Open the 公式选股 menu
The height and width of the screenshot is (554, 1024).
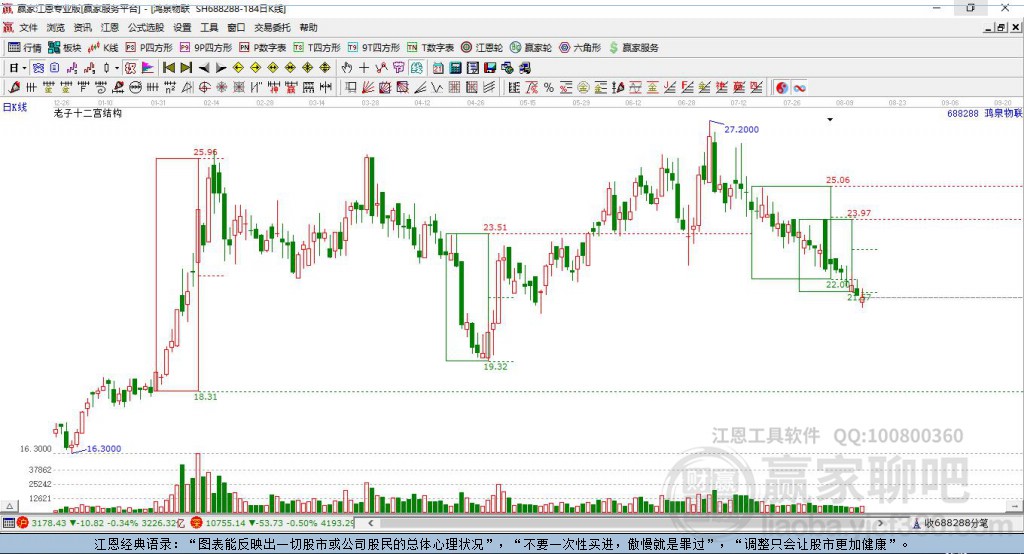pos(146,27)
